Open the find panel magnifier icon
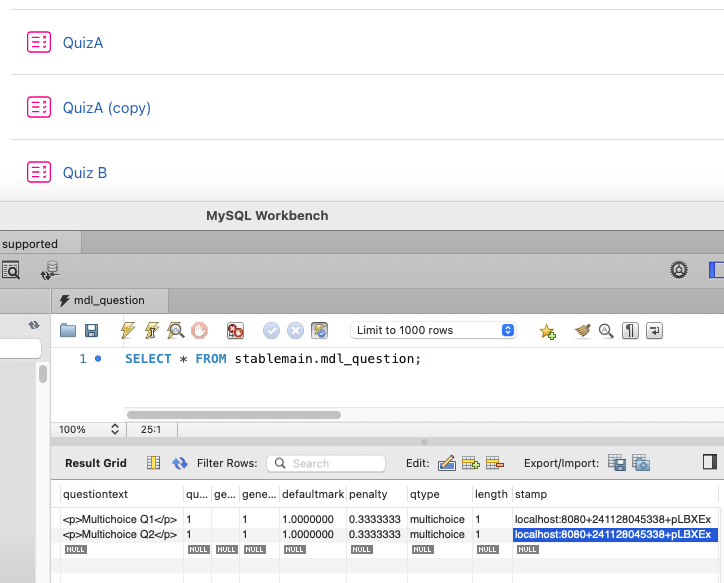Image resolution: width=724 pixels, height=583 pixels. click(x=606, y=331)
